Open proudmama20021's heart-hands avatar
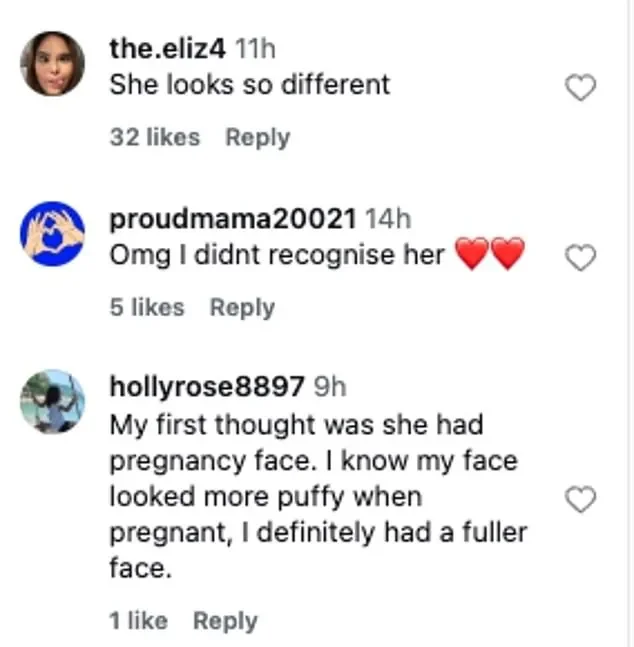This screenshot has width=634, height=647. click(x=52, y=234)
